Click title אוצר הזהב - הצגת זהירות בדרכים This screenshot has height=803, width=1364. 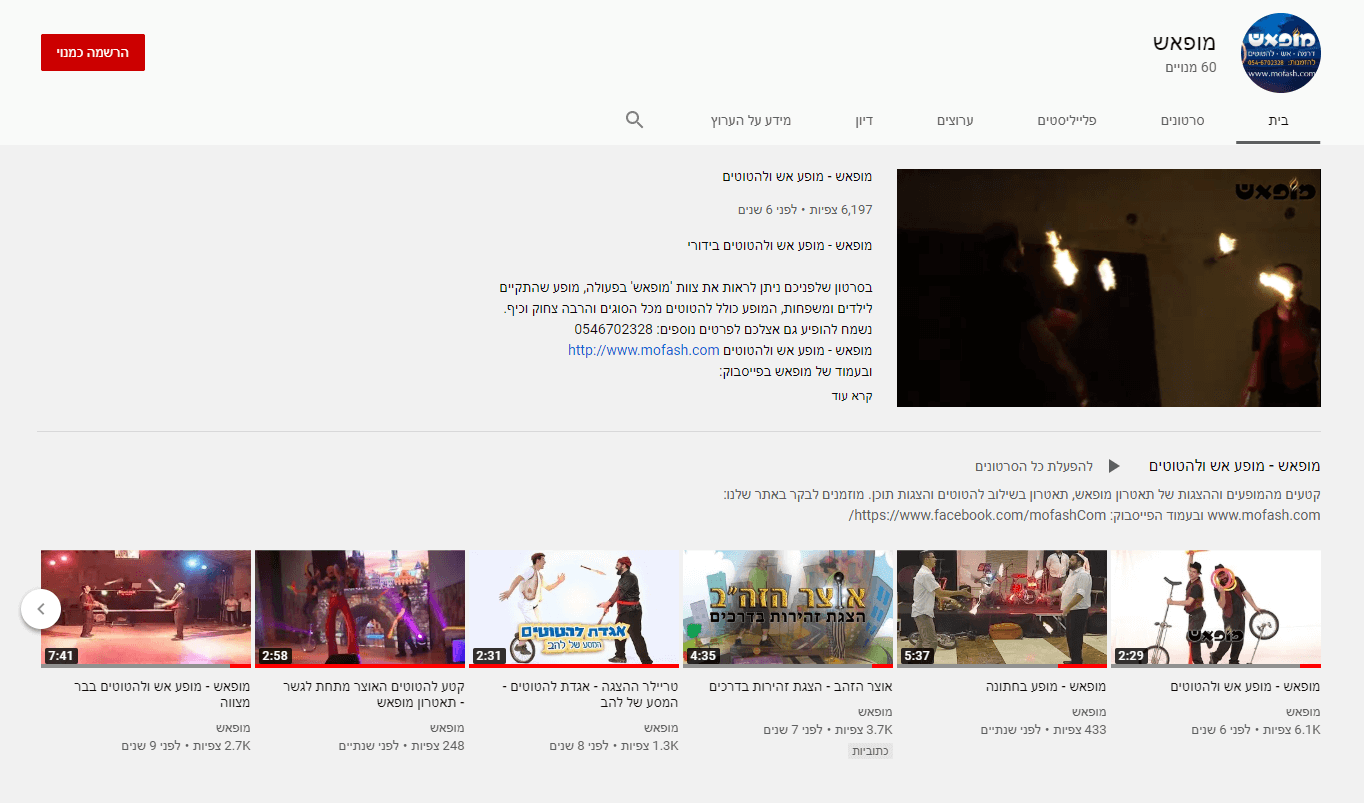(x=801, y=686)
